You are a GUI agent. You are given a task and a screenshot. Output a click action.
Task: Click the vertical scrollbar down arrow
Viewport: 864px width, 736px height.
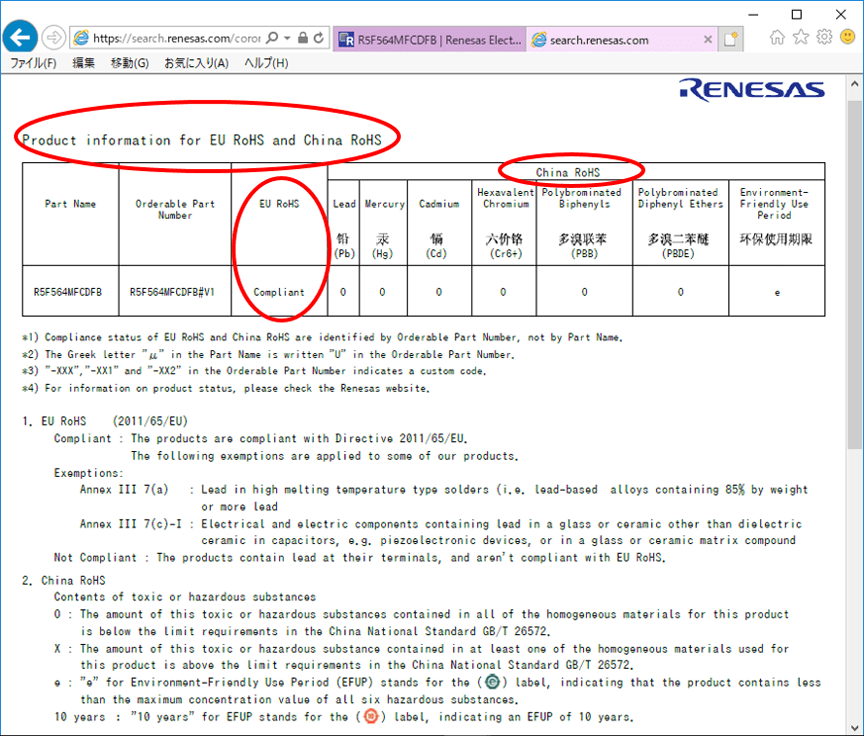pyautogui.click(x=855, y=727)
